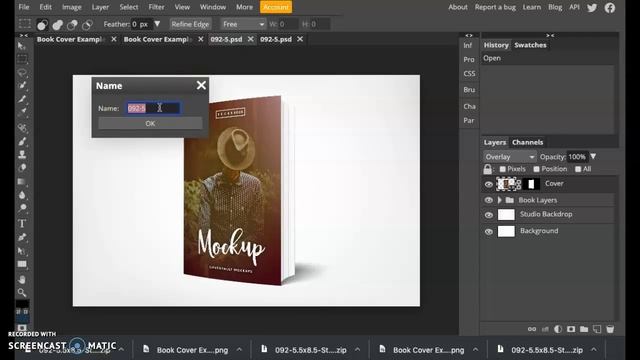Create a new layer
The width and height of the screenshot is (640, 360).
(x=597, y=329)
